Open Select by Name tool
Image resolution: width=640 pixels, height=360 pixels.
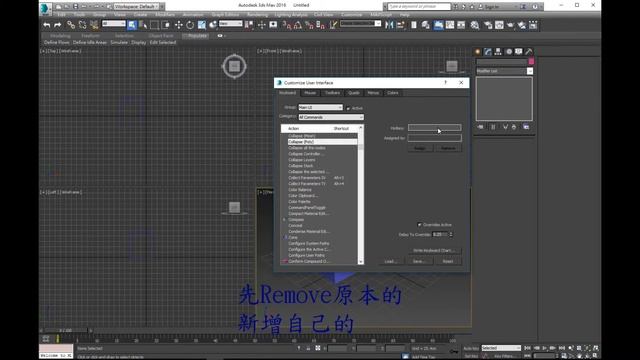143,25
